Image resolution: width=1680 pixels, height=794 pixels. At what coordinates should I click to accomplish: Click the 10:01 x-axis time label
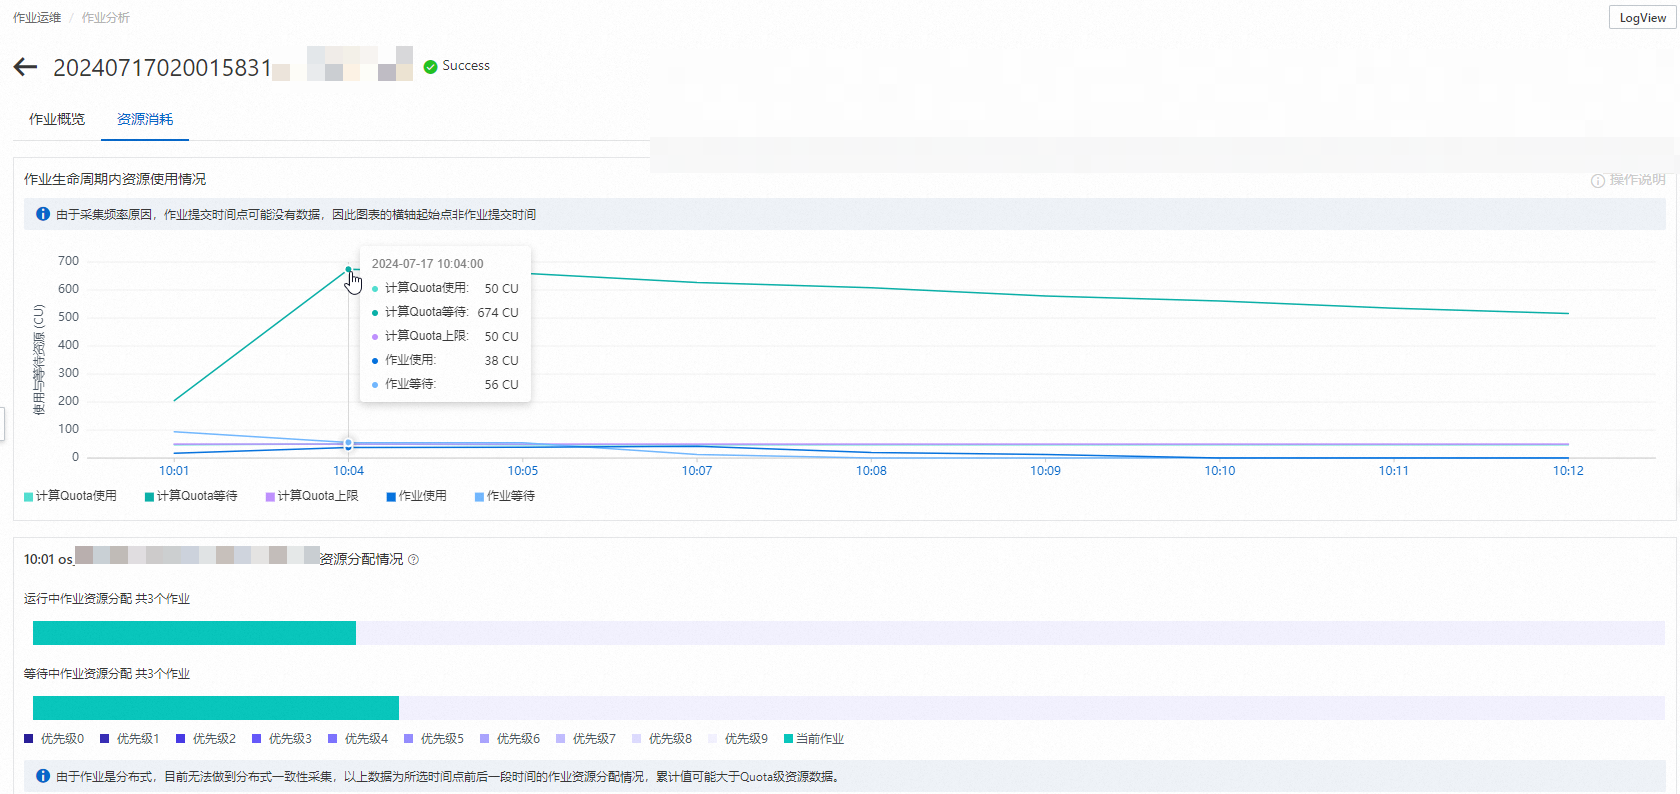pos(174,471)
